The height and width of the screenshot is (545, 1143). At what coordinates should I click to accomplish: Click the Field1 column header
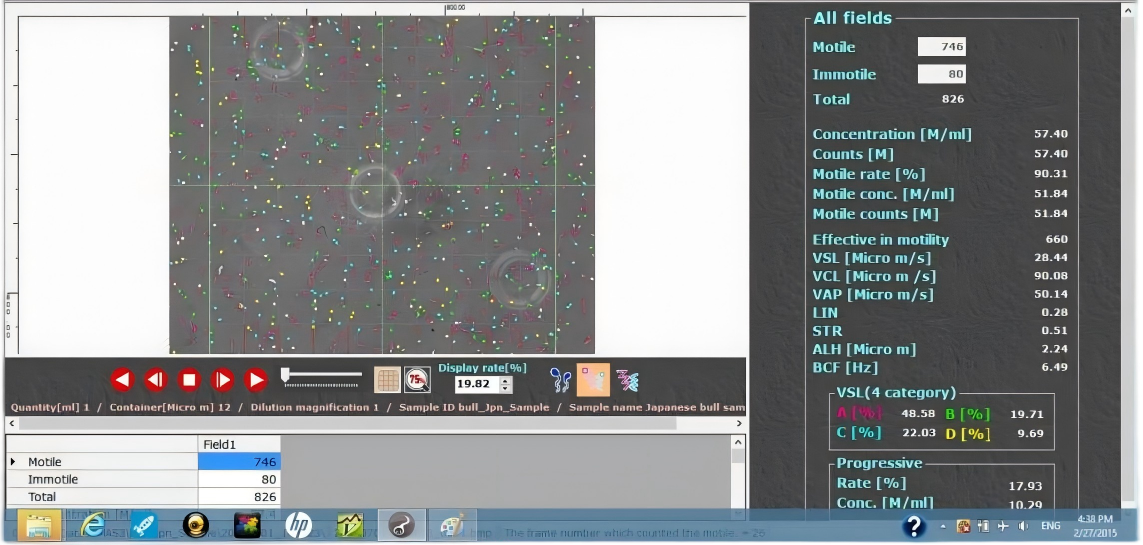[239, 444]
